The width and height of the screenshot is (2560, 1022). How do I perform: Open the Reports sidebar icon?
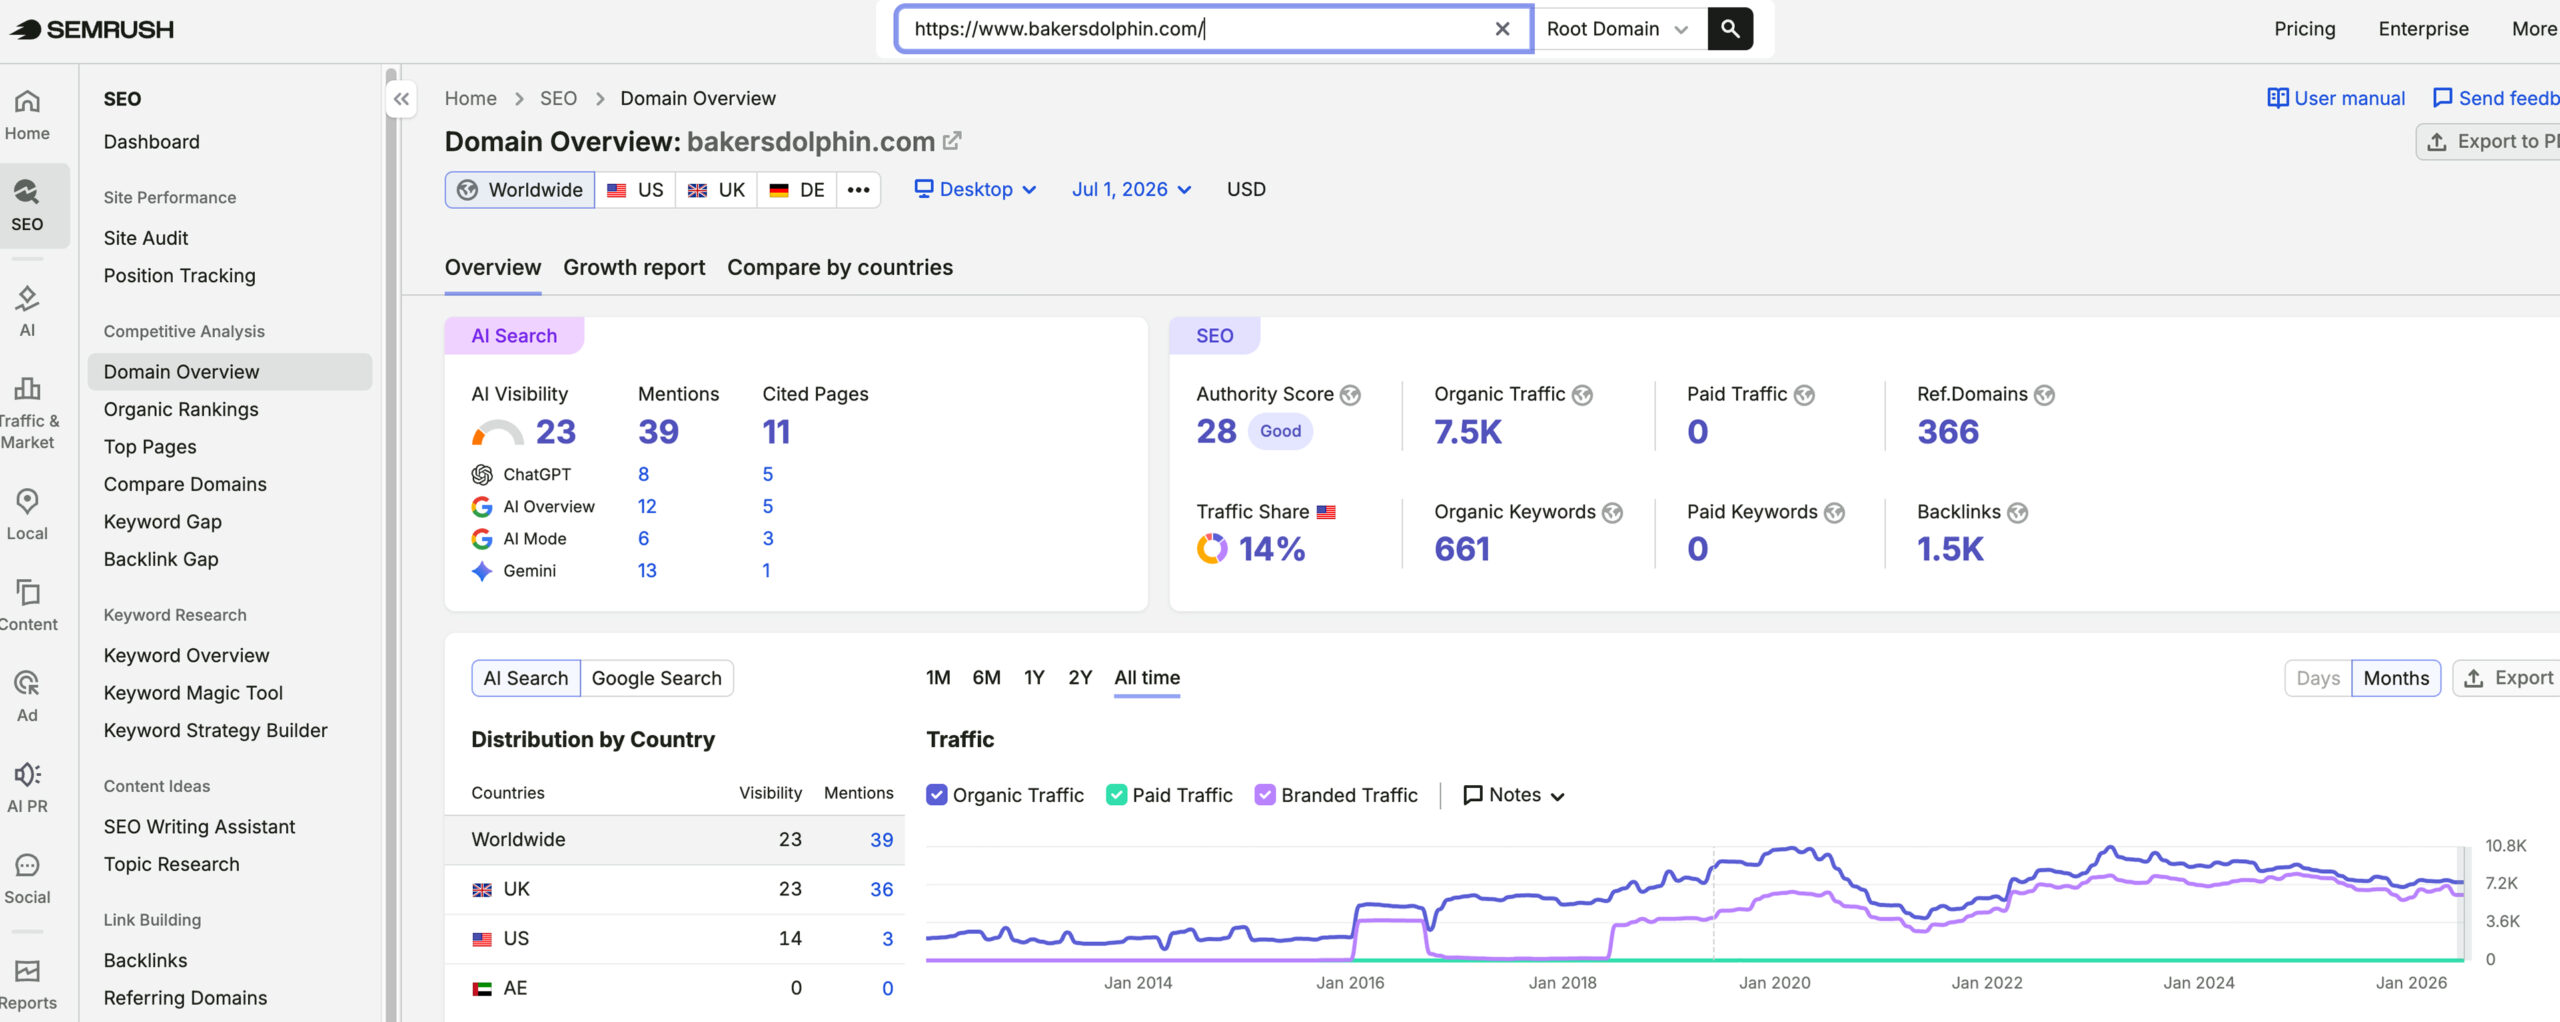(27, 985)
